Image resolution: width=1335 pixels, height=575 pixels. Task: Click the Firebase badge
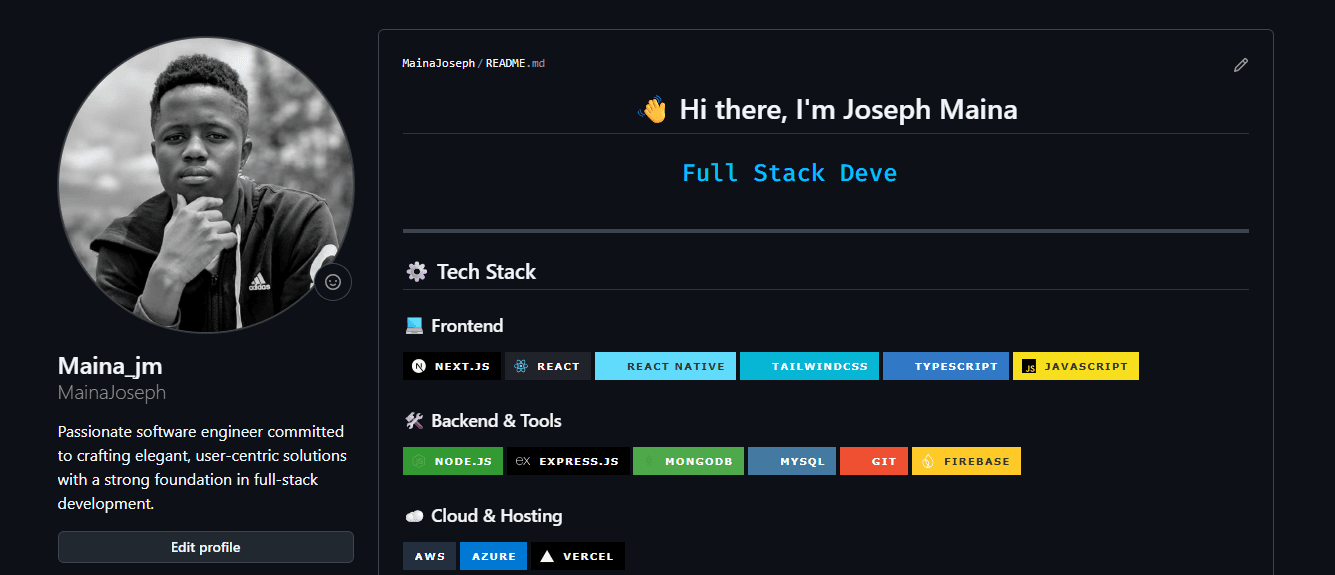click(x=966, y=461)
